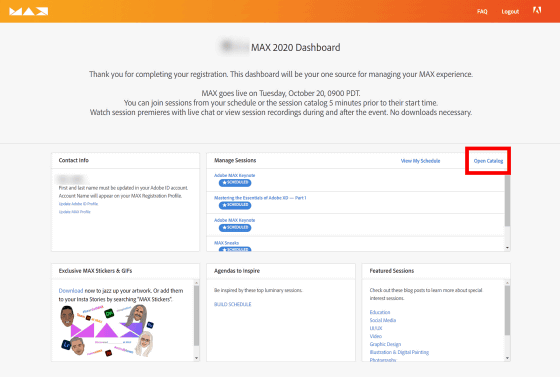Click Update MAX Profile link
560x377 pixels.
pos(75,212)
